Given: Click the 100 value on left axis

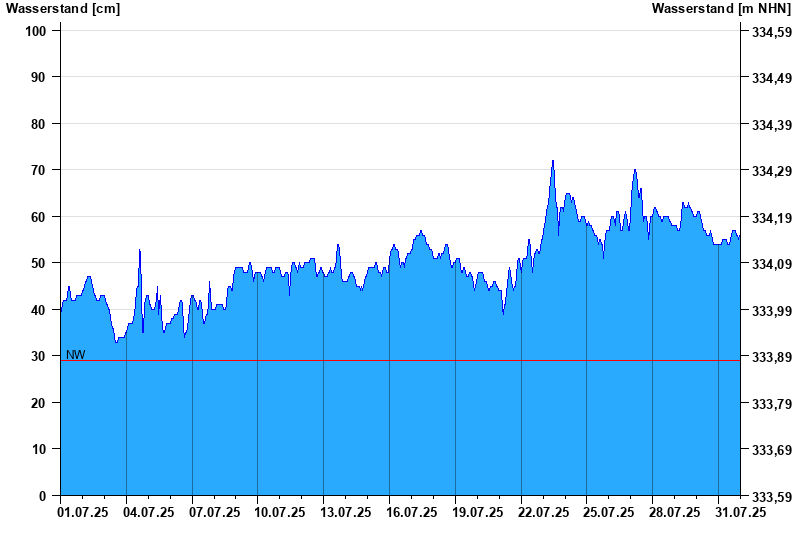Looking at the screenshot, I should [36, 31].
